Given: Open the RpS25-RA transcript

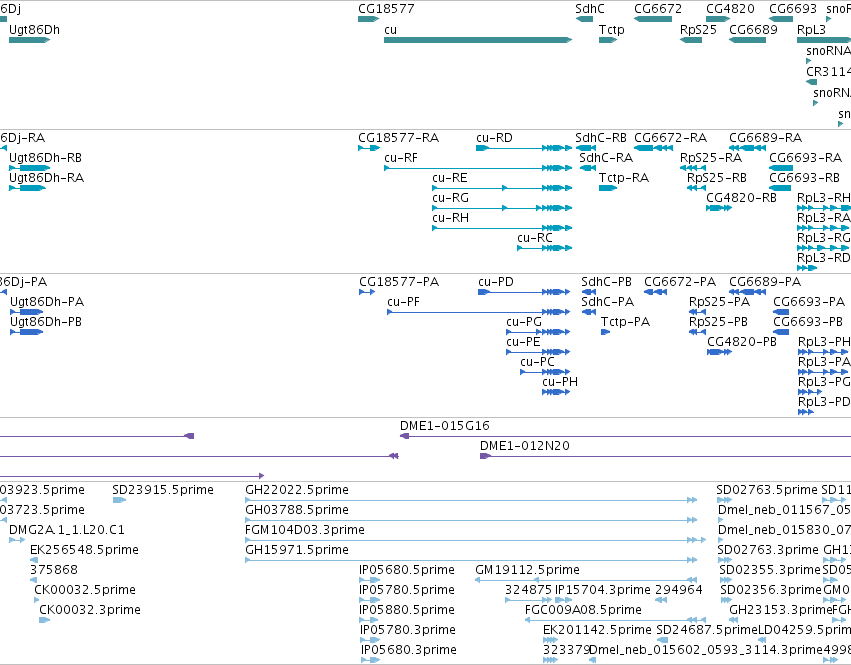Looking at the screenshot, I should pyautogui.click(x=693, y=168).
